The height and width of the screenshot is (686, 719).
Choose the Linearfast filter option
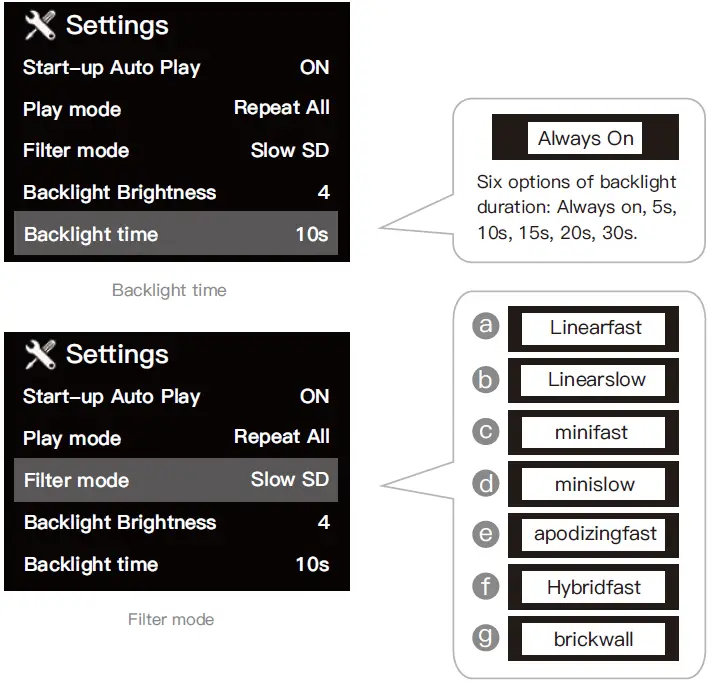pos(595,327)
